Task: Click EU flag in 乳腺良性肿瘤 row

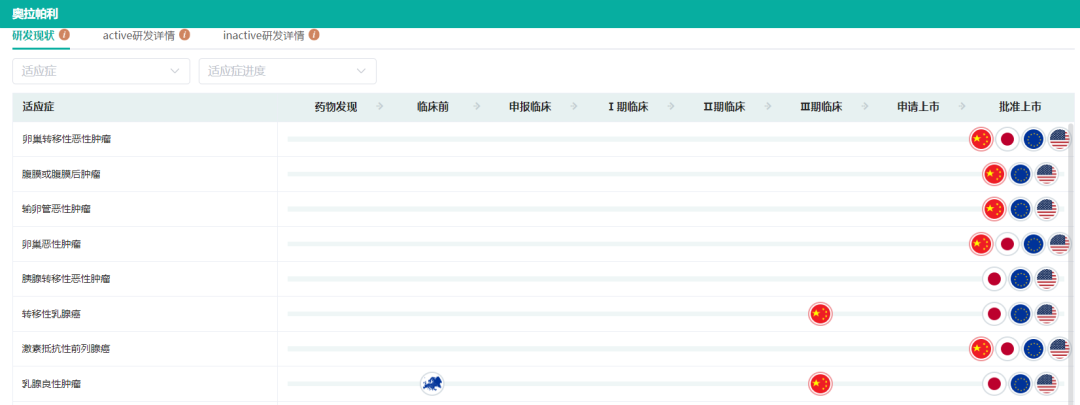Action: point(1020,383)
